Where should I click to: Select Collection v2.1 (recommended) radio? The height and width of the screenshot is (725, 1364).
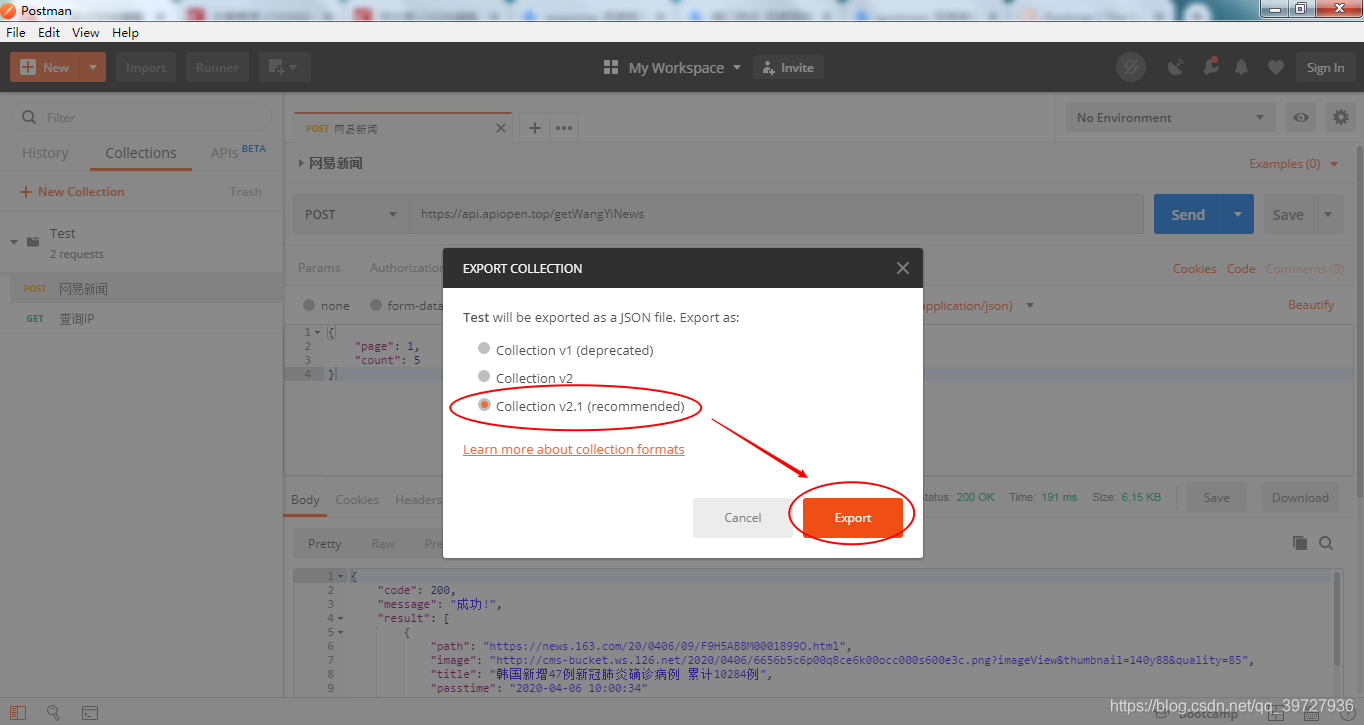[485, 405]
